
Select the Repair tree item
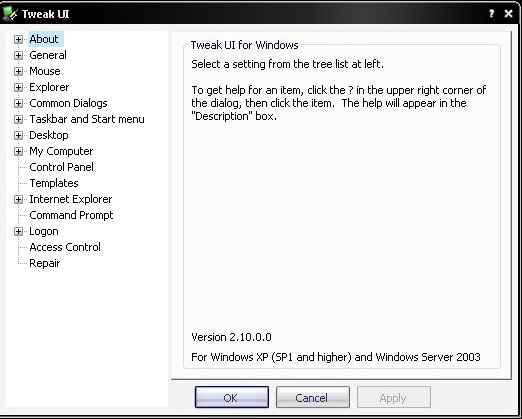pos(44,263)
